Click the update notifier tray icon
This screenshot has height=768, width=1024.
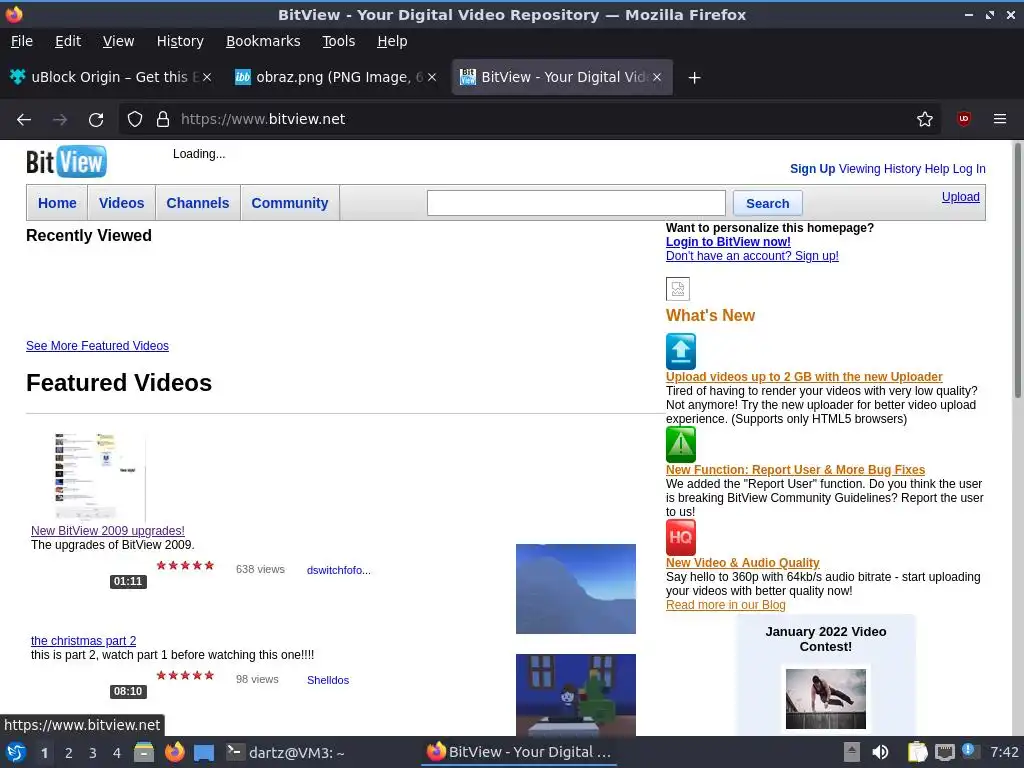pyautogui.click(x=969, y=751)
